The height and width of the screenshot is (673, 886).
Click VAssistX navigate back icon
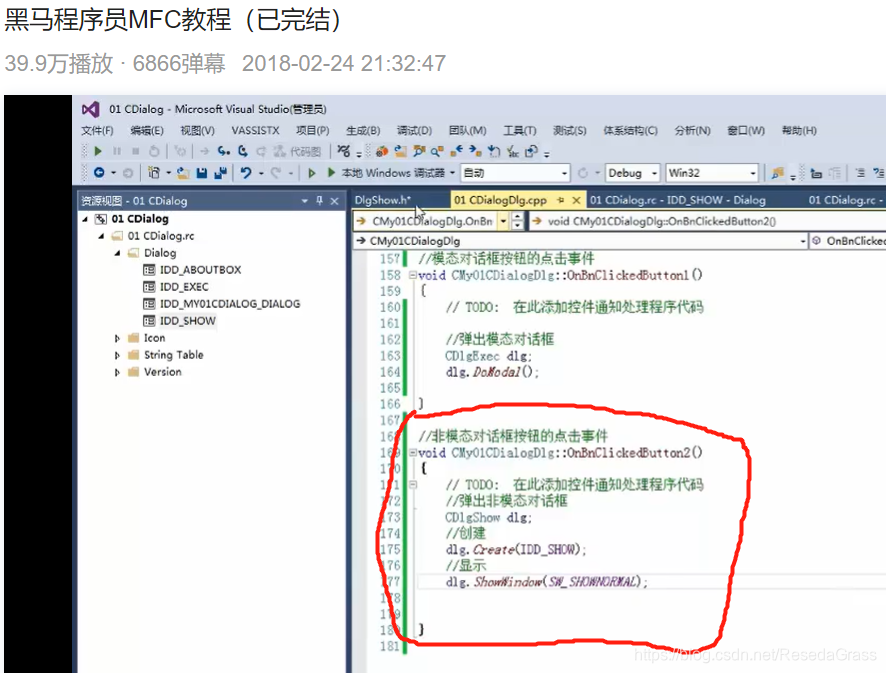point(457,151)
